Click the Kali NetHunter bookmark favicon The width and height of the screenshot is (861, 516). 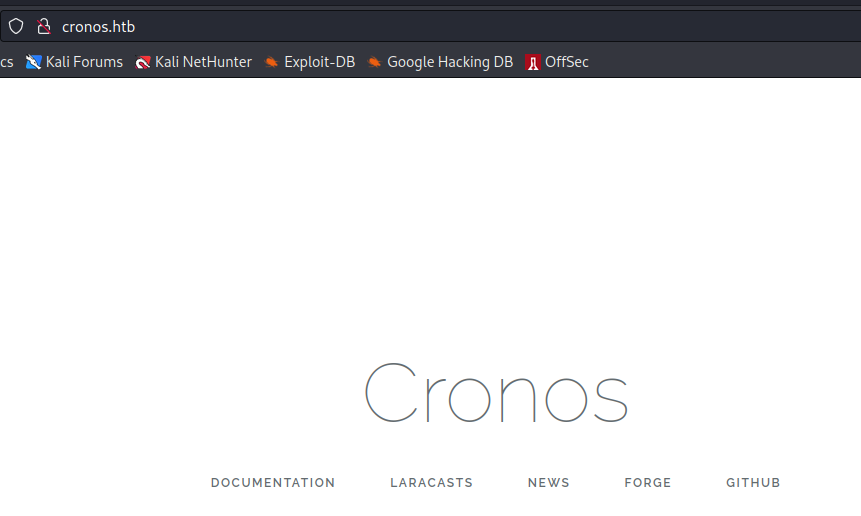(143, 62)
